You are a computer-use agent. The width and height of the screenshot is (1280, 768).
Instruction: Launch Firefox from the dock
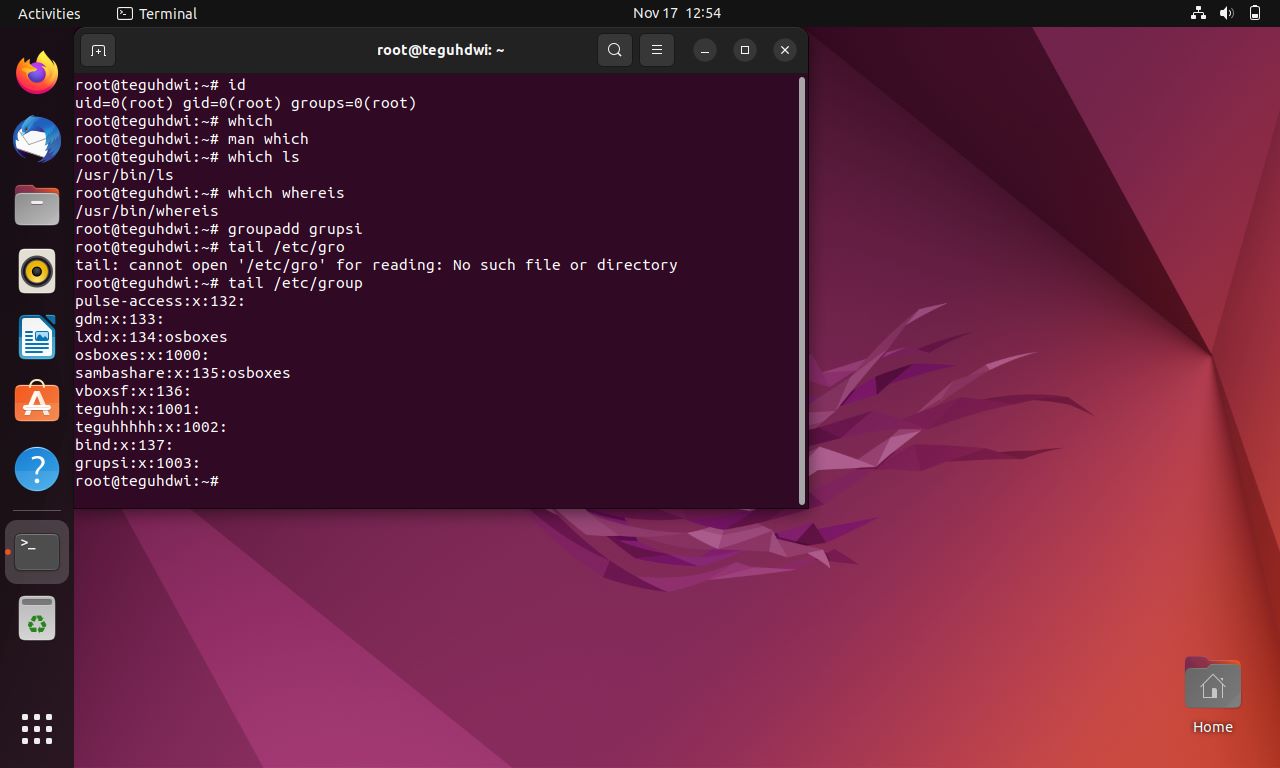[37, 73]
